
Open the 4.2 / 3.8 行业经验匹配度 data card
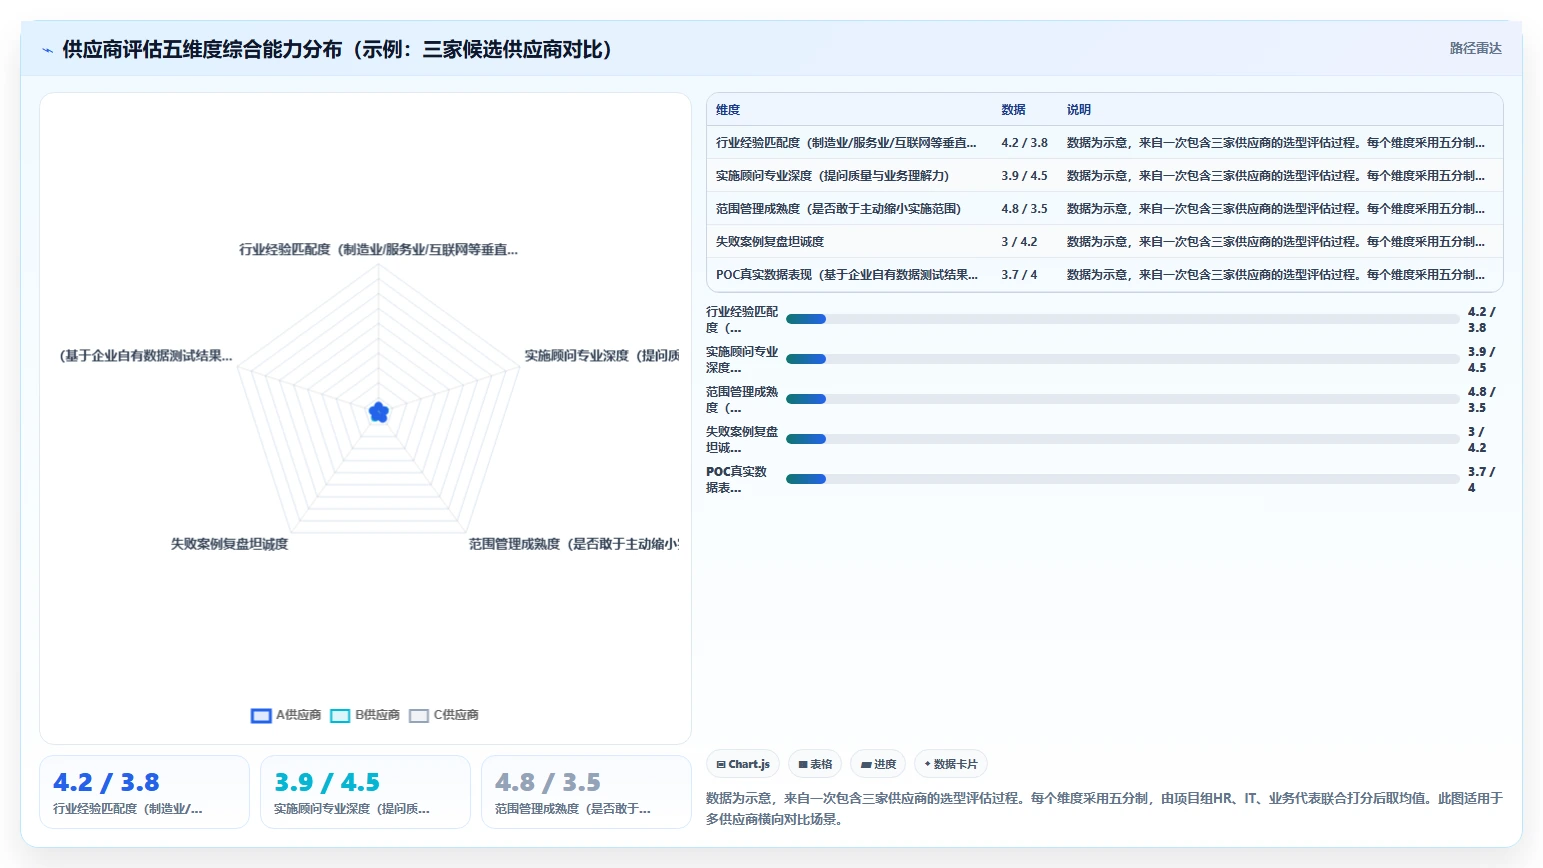(144, 792)
